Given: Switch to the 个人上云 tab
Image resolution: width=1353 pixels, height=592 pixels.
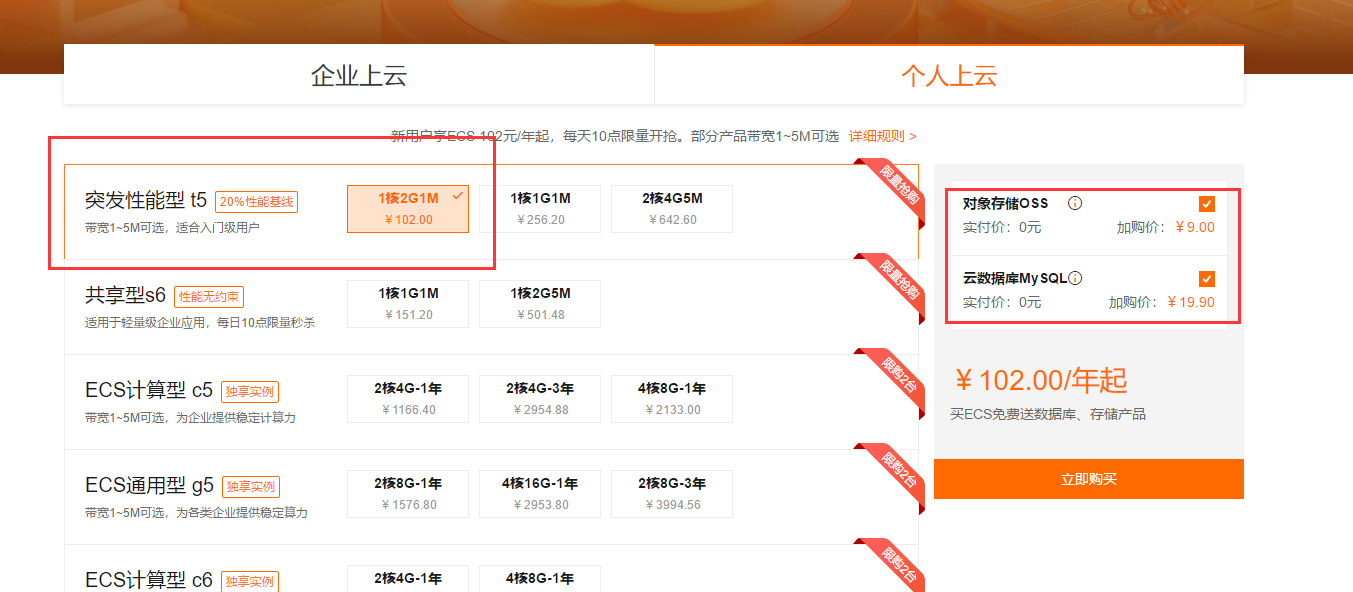Looking at the screenshot, I should click(949, 75).
